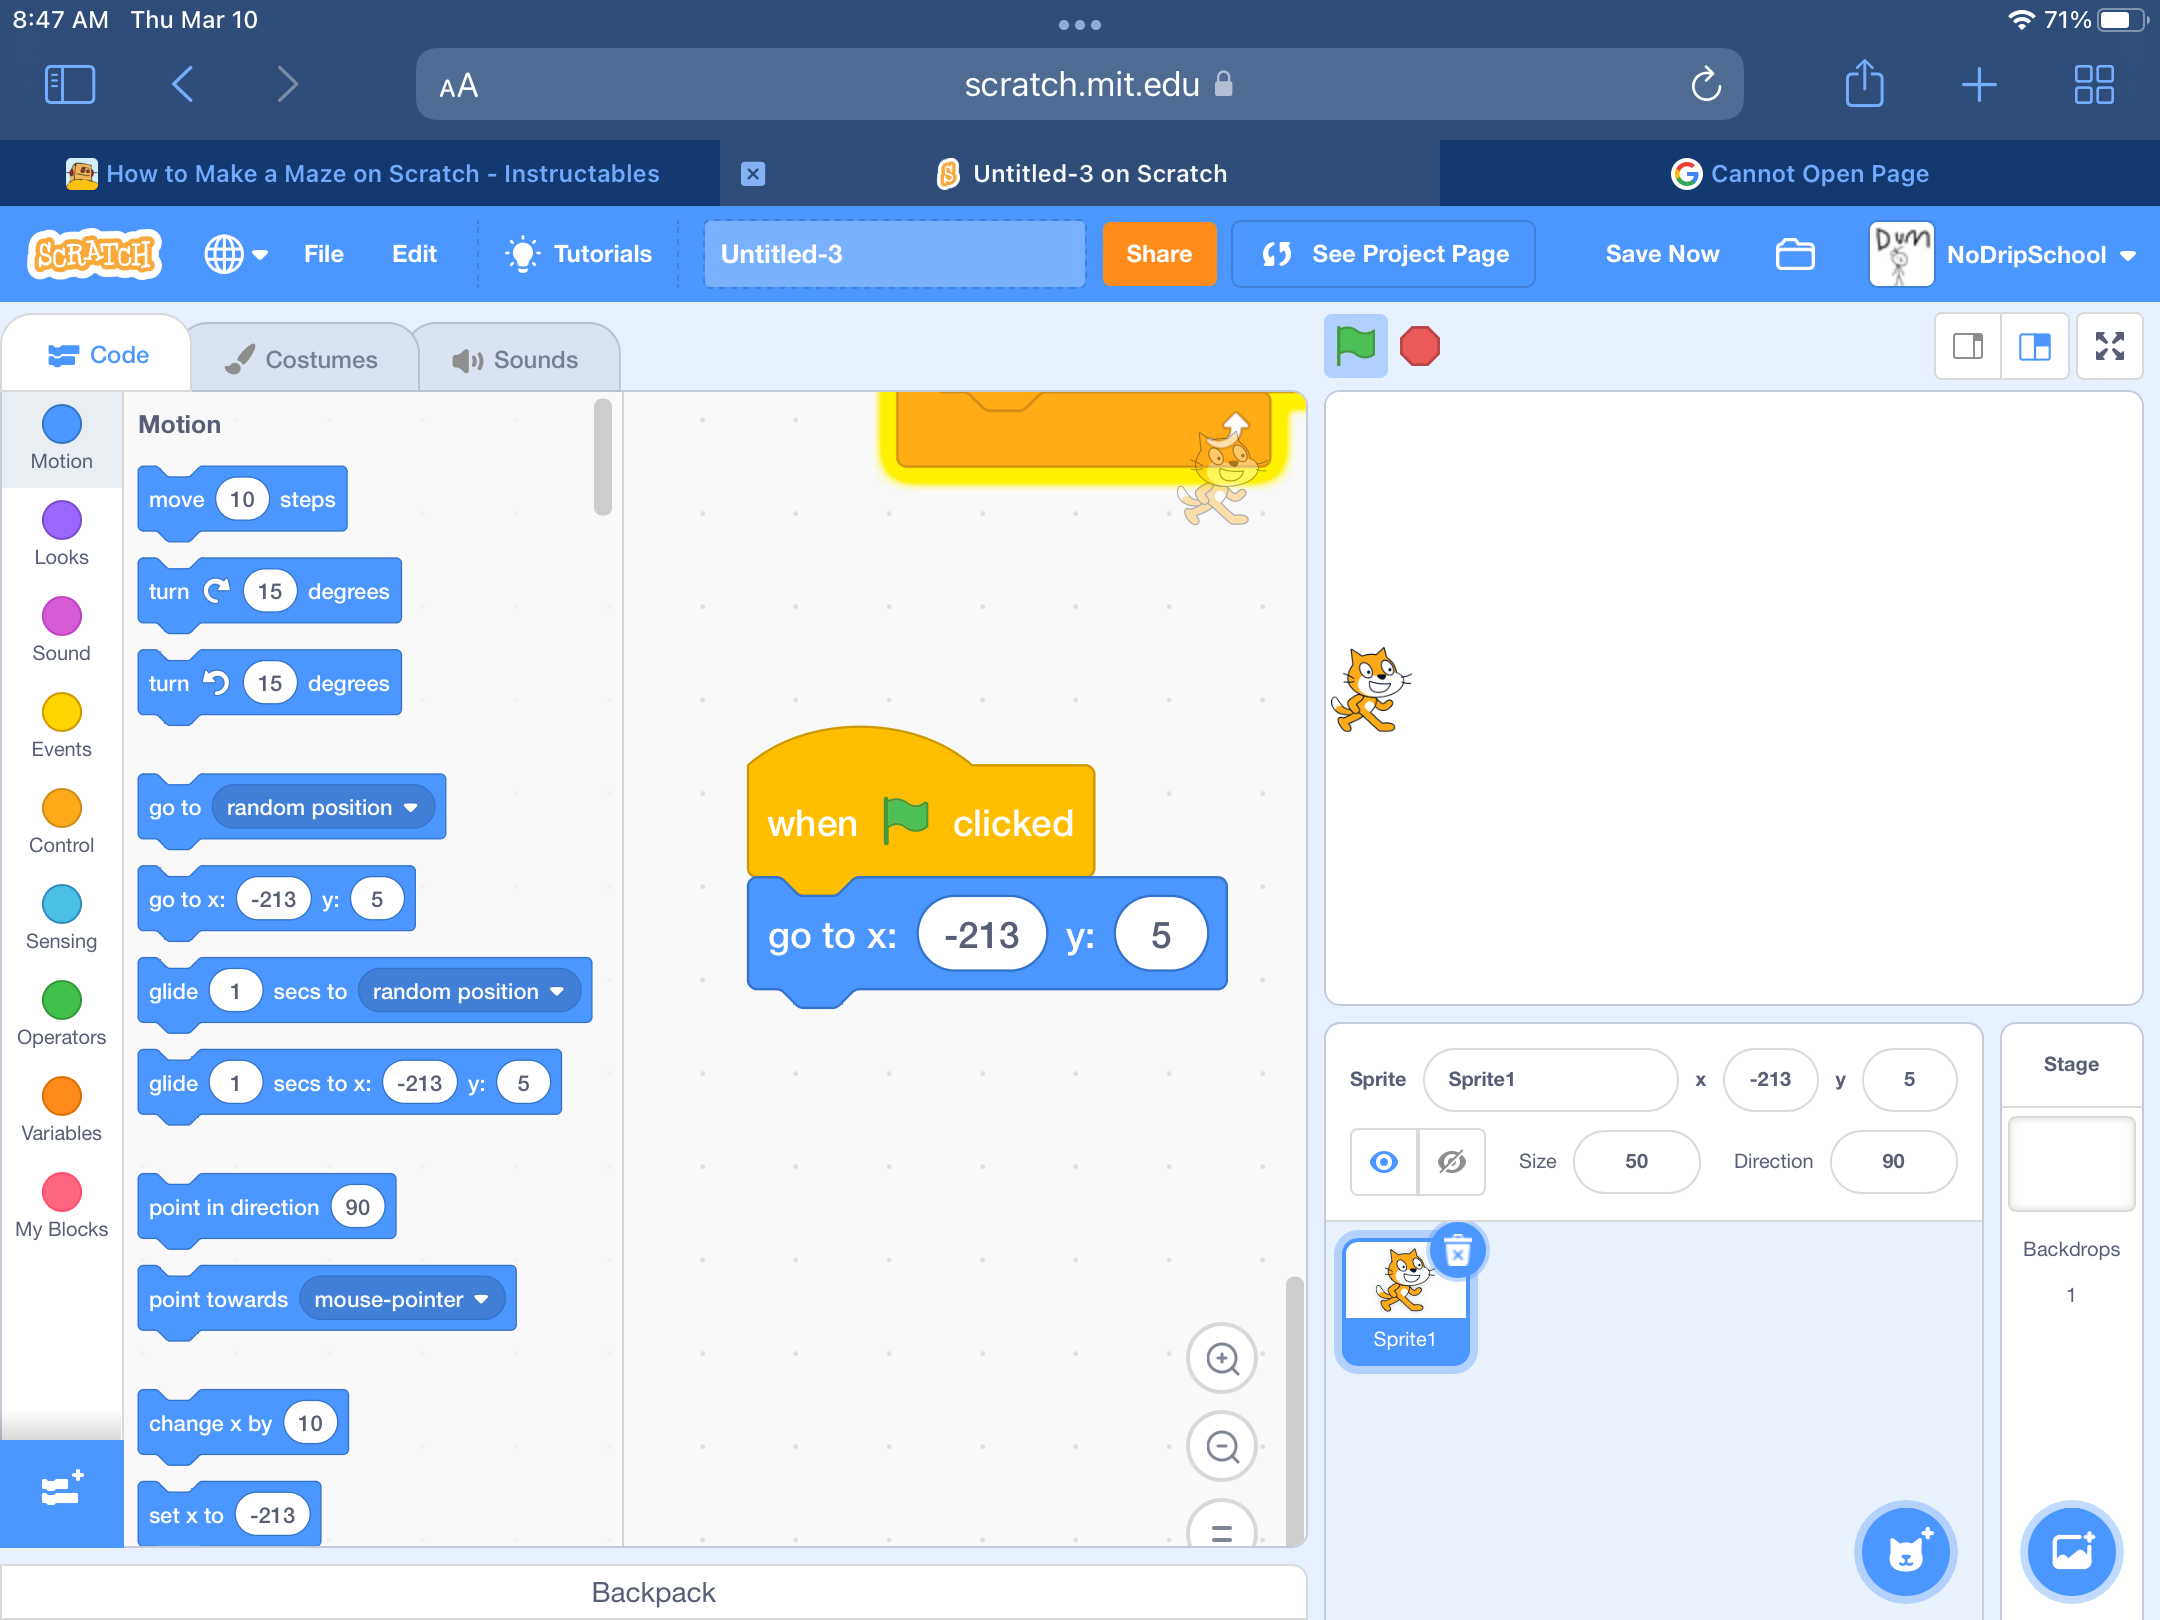Switch to the Sounds tab
The image size is (2160, 1620).
coord(519,357)
